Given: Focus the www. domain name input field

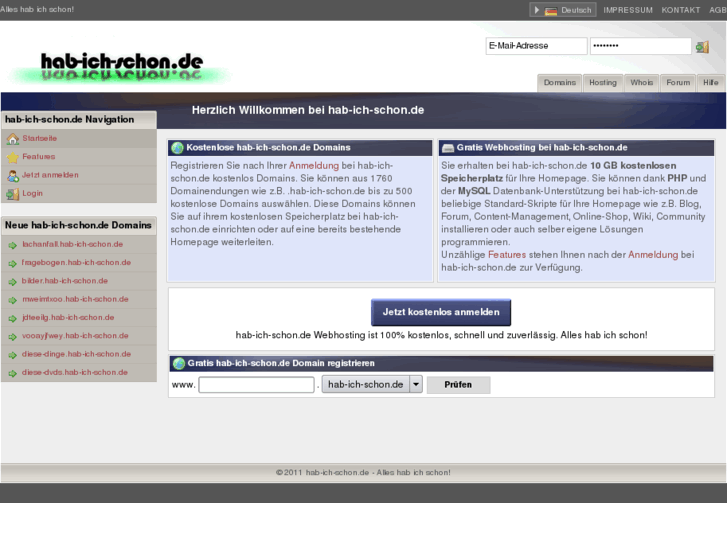Looking at the screenshot, I should [x=256, y=385].
